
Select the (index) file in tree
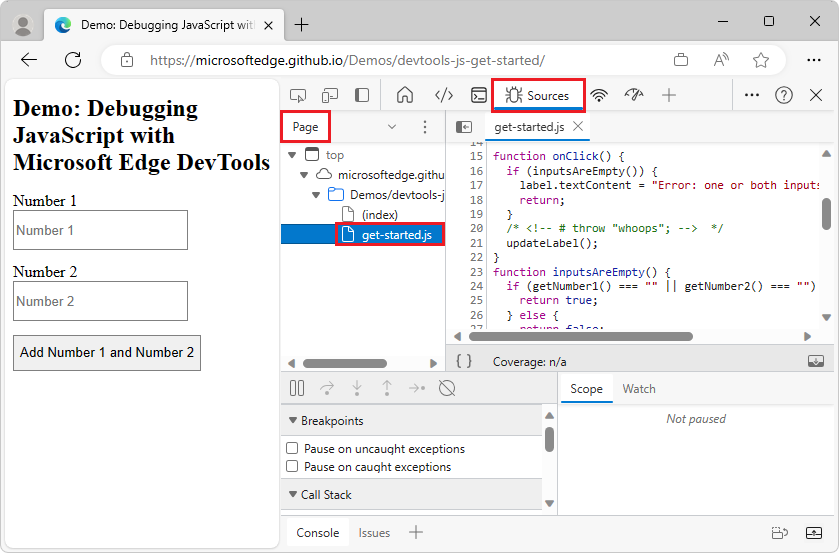click(x=379, y=215)
